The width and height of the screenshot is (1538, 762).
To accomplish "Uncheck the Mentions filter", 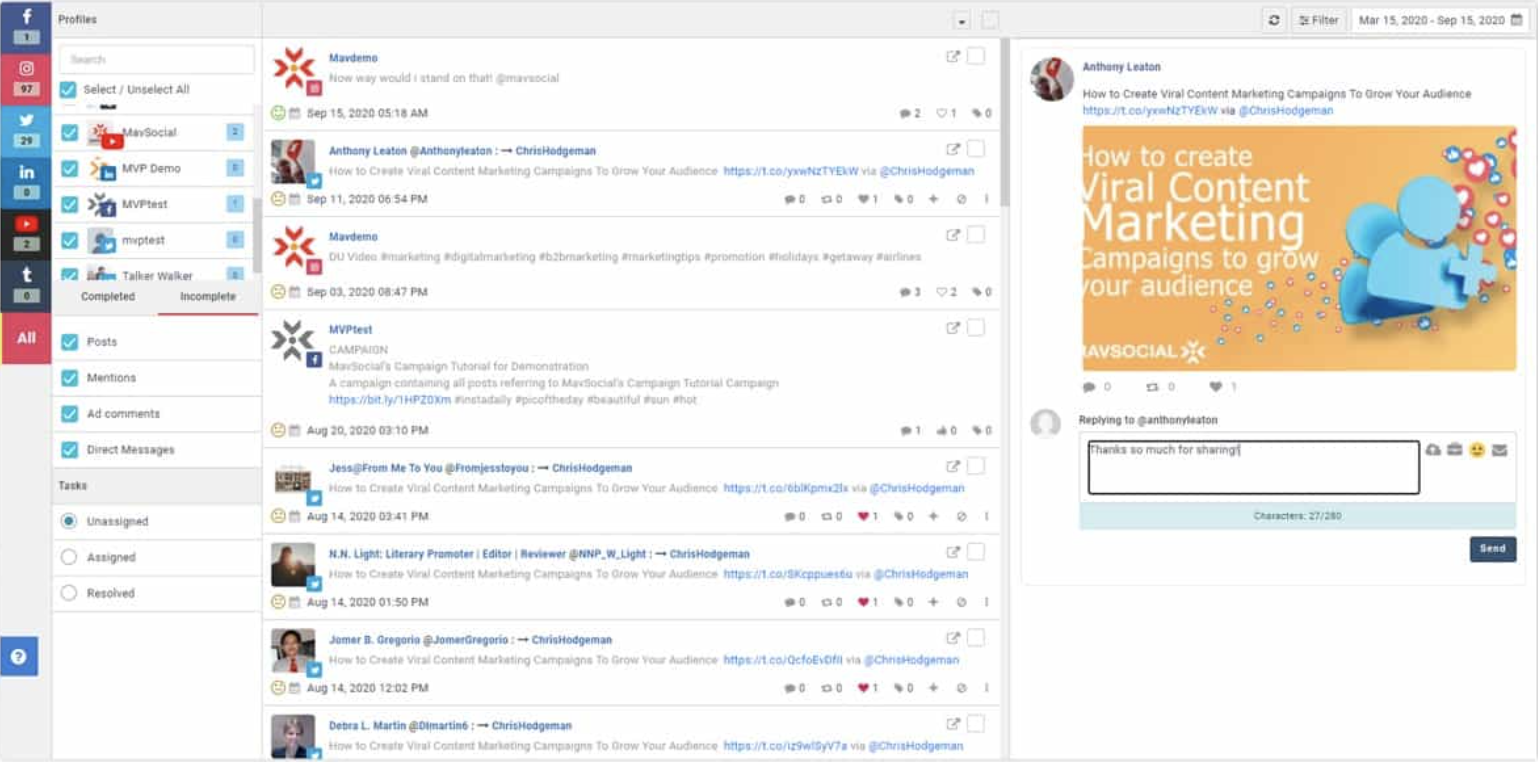I will tap(69, 377).
